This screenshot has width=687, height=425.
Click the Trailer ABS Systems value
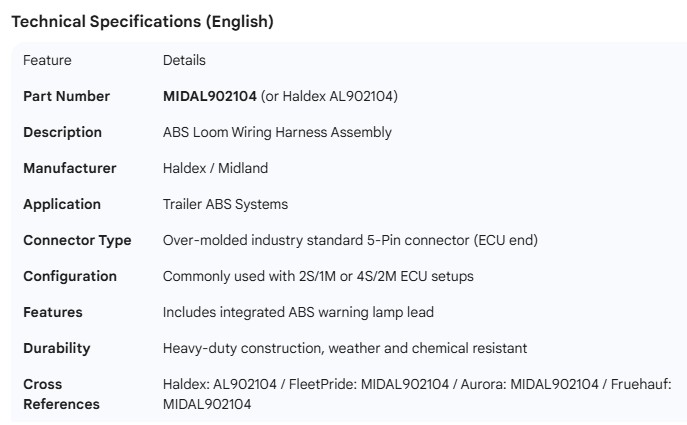pos(225,204)
